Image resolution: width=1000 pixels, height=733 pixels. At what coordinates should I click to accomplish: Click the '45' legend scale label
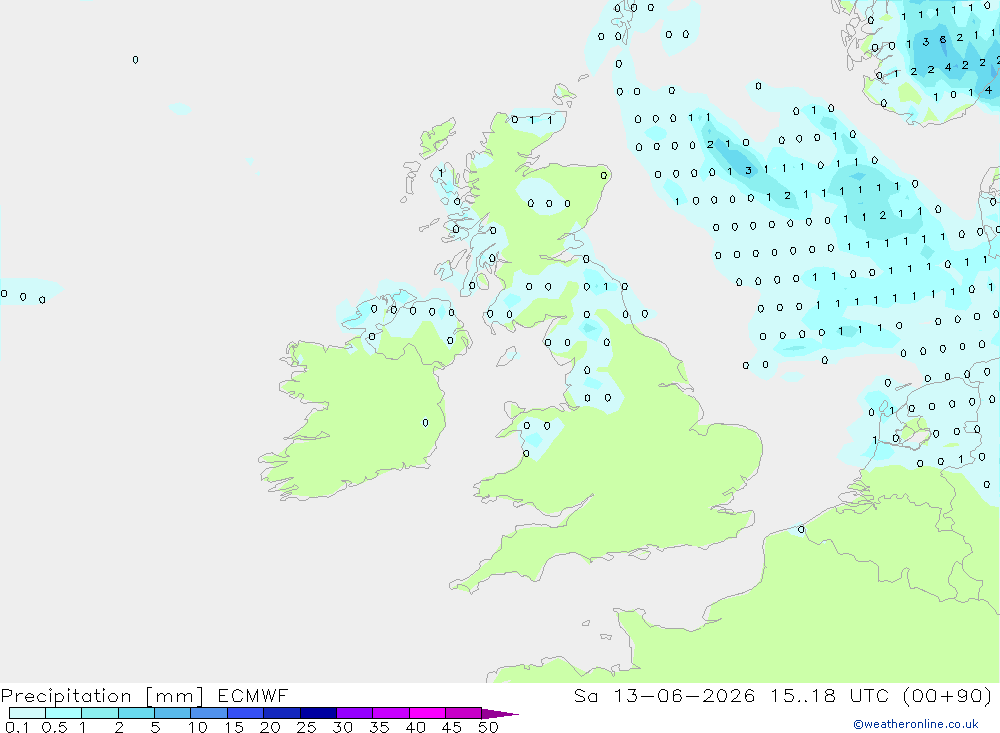[452, 727]
